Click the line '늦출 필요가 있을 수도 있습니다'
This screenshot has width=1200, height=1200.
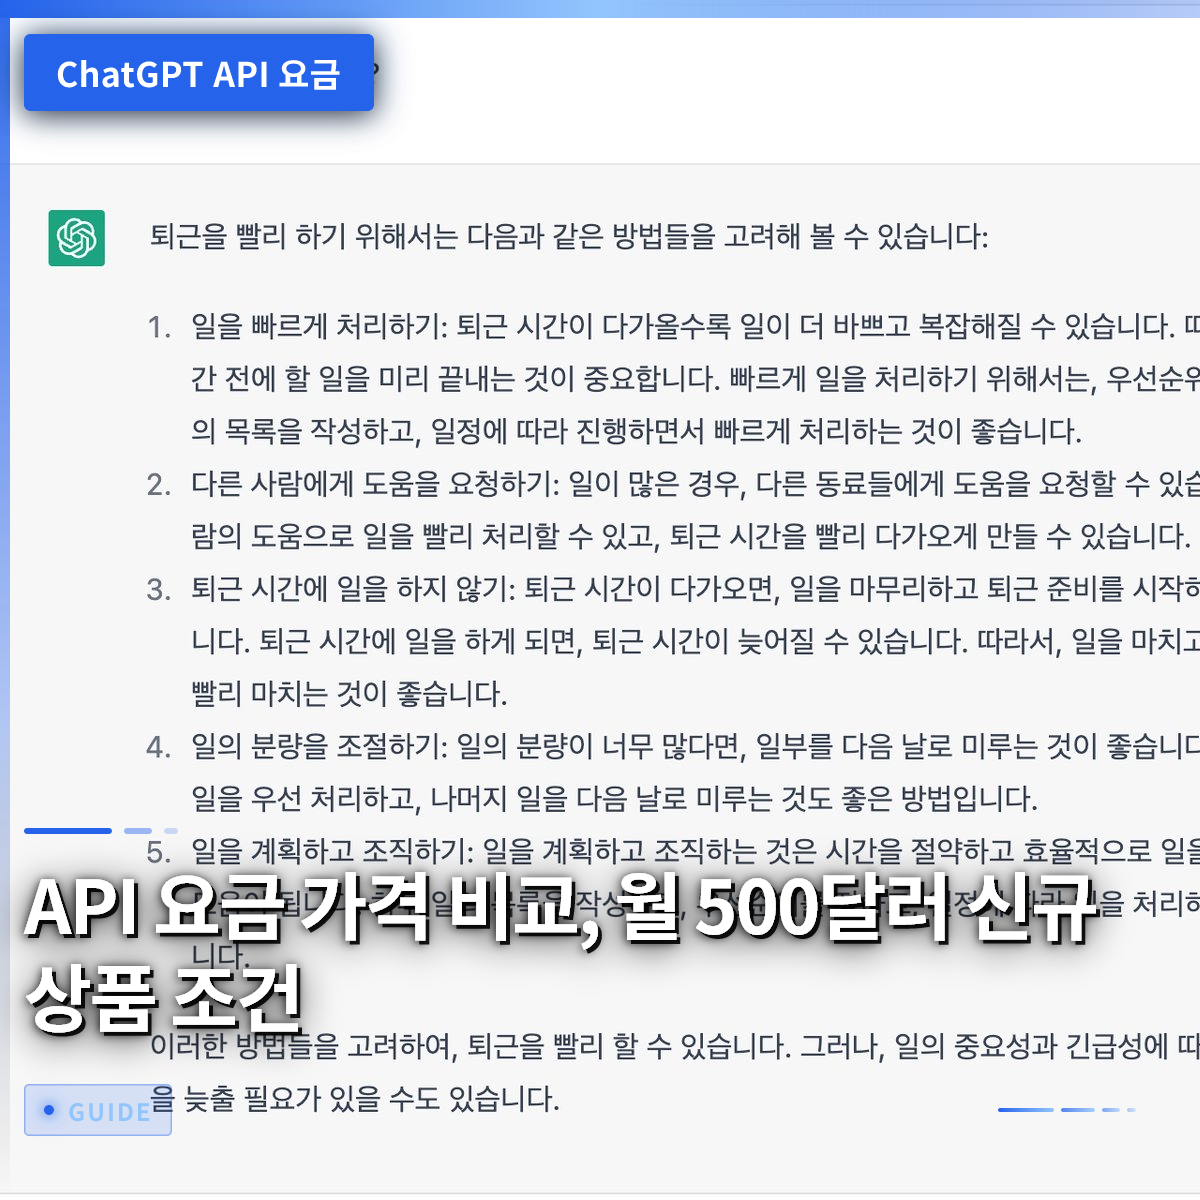pyautogui.click(x=371, y=1099)
